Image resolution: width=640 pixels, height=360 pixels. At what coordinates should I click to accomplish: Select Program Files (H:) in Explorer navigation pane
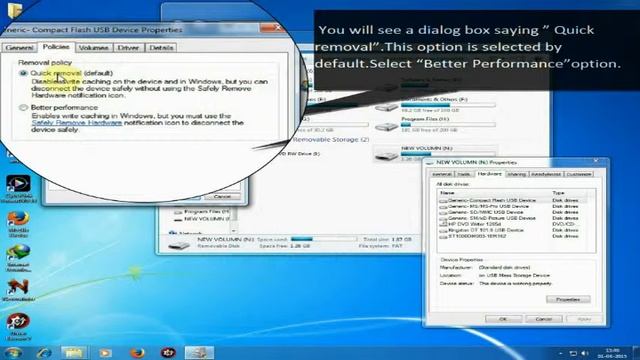pos(202,212)
